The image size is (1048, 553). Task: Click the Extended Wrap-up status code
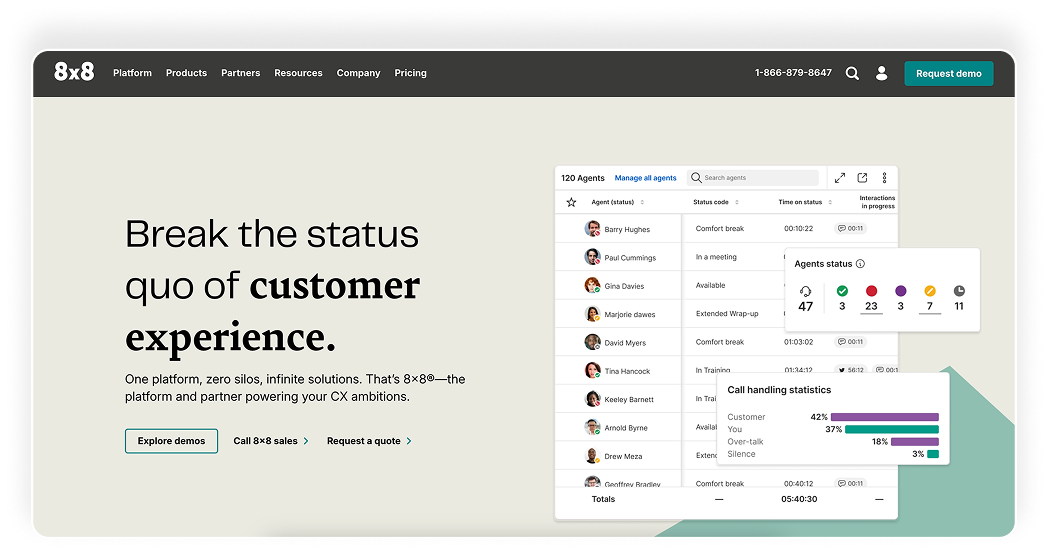727,314
